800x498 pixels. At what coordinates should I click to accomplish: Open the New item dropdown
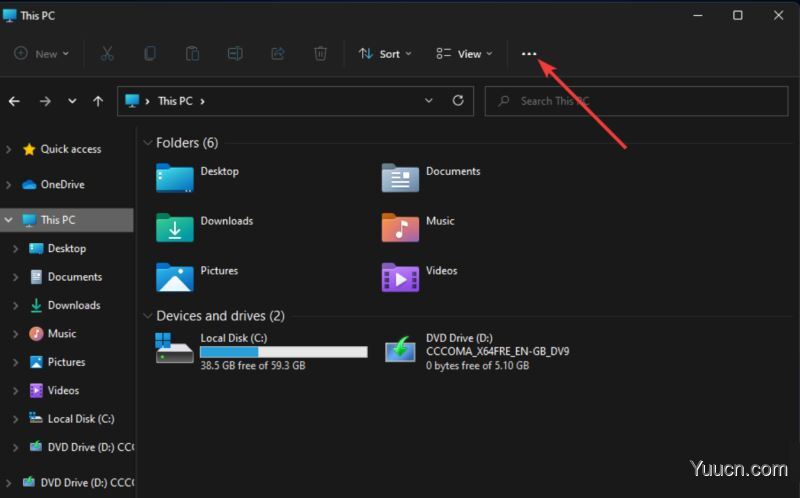click(41, 54)
